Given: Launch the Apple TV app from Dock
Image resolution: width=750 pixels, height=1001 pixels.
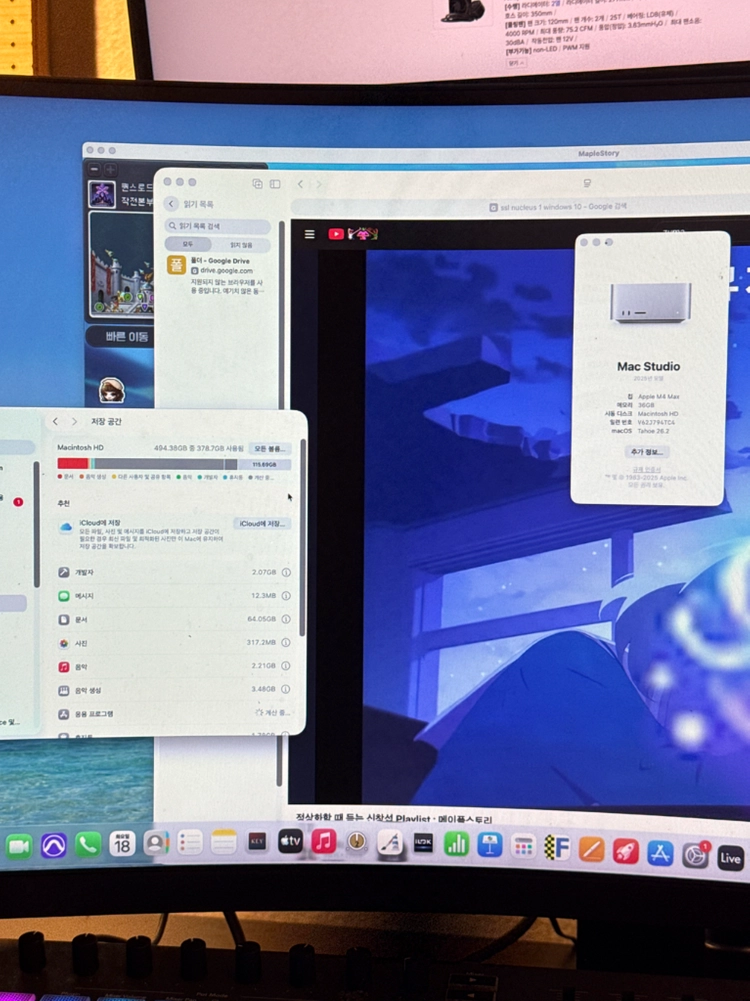Looking at the screenshot, I should click(x=290, y=841).
